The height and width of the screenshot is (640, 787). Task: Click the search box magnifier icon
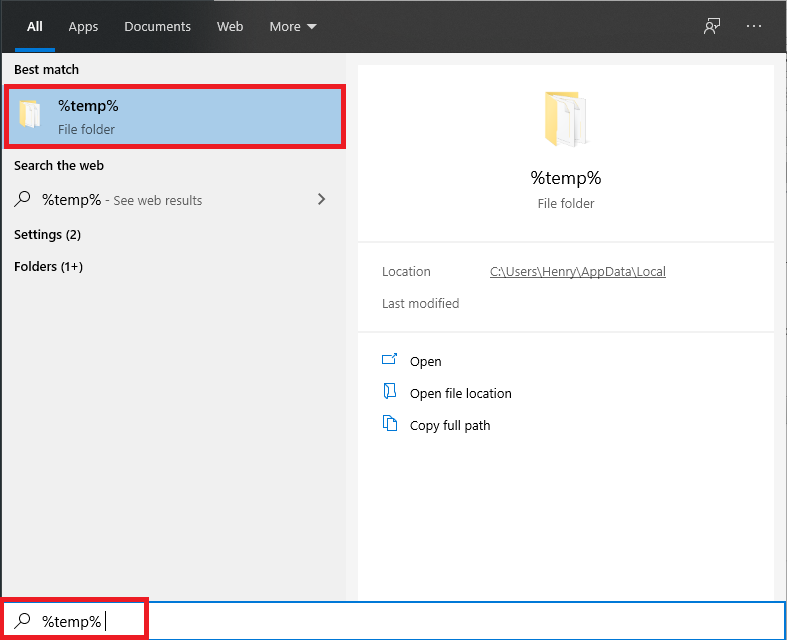tap(22, 621)
